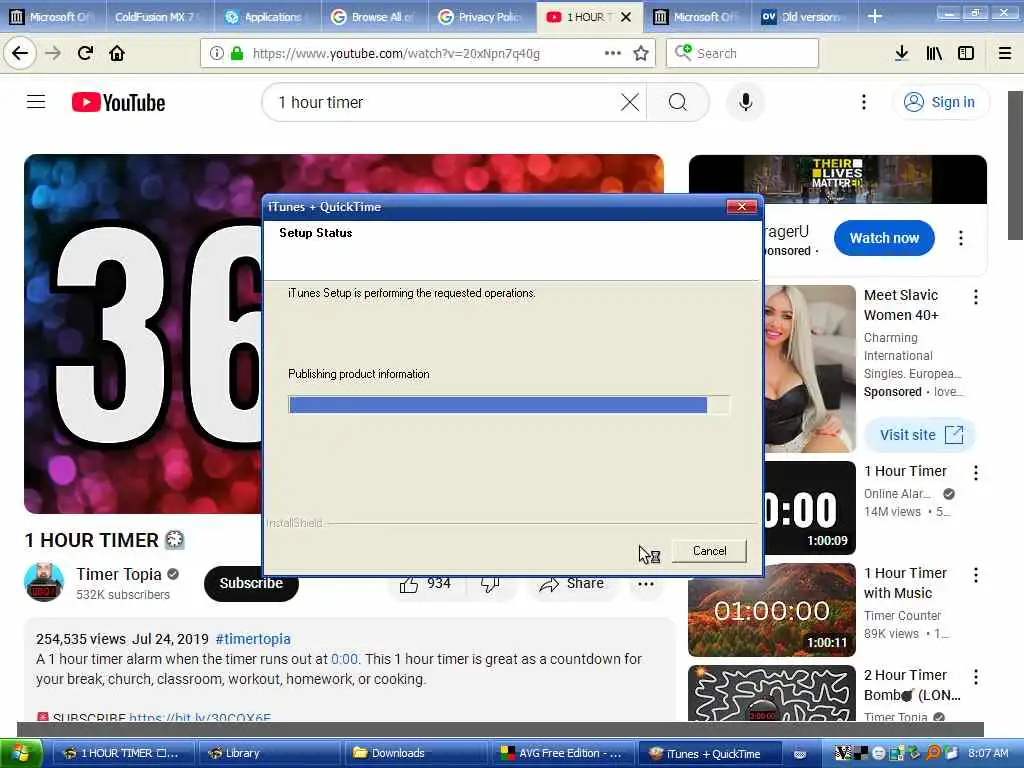Open the Firefox hamburger menu

(1005, 53)
